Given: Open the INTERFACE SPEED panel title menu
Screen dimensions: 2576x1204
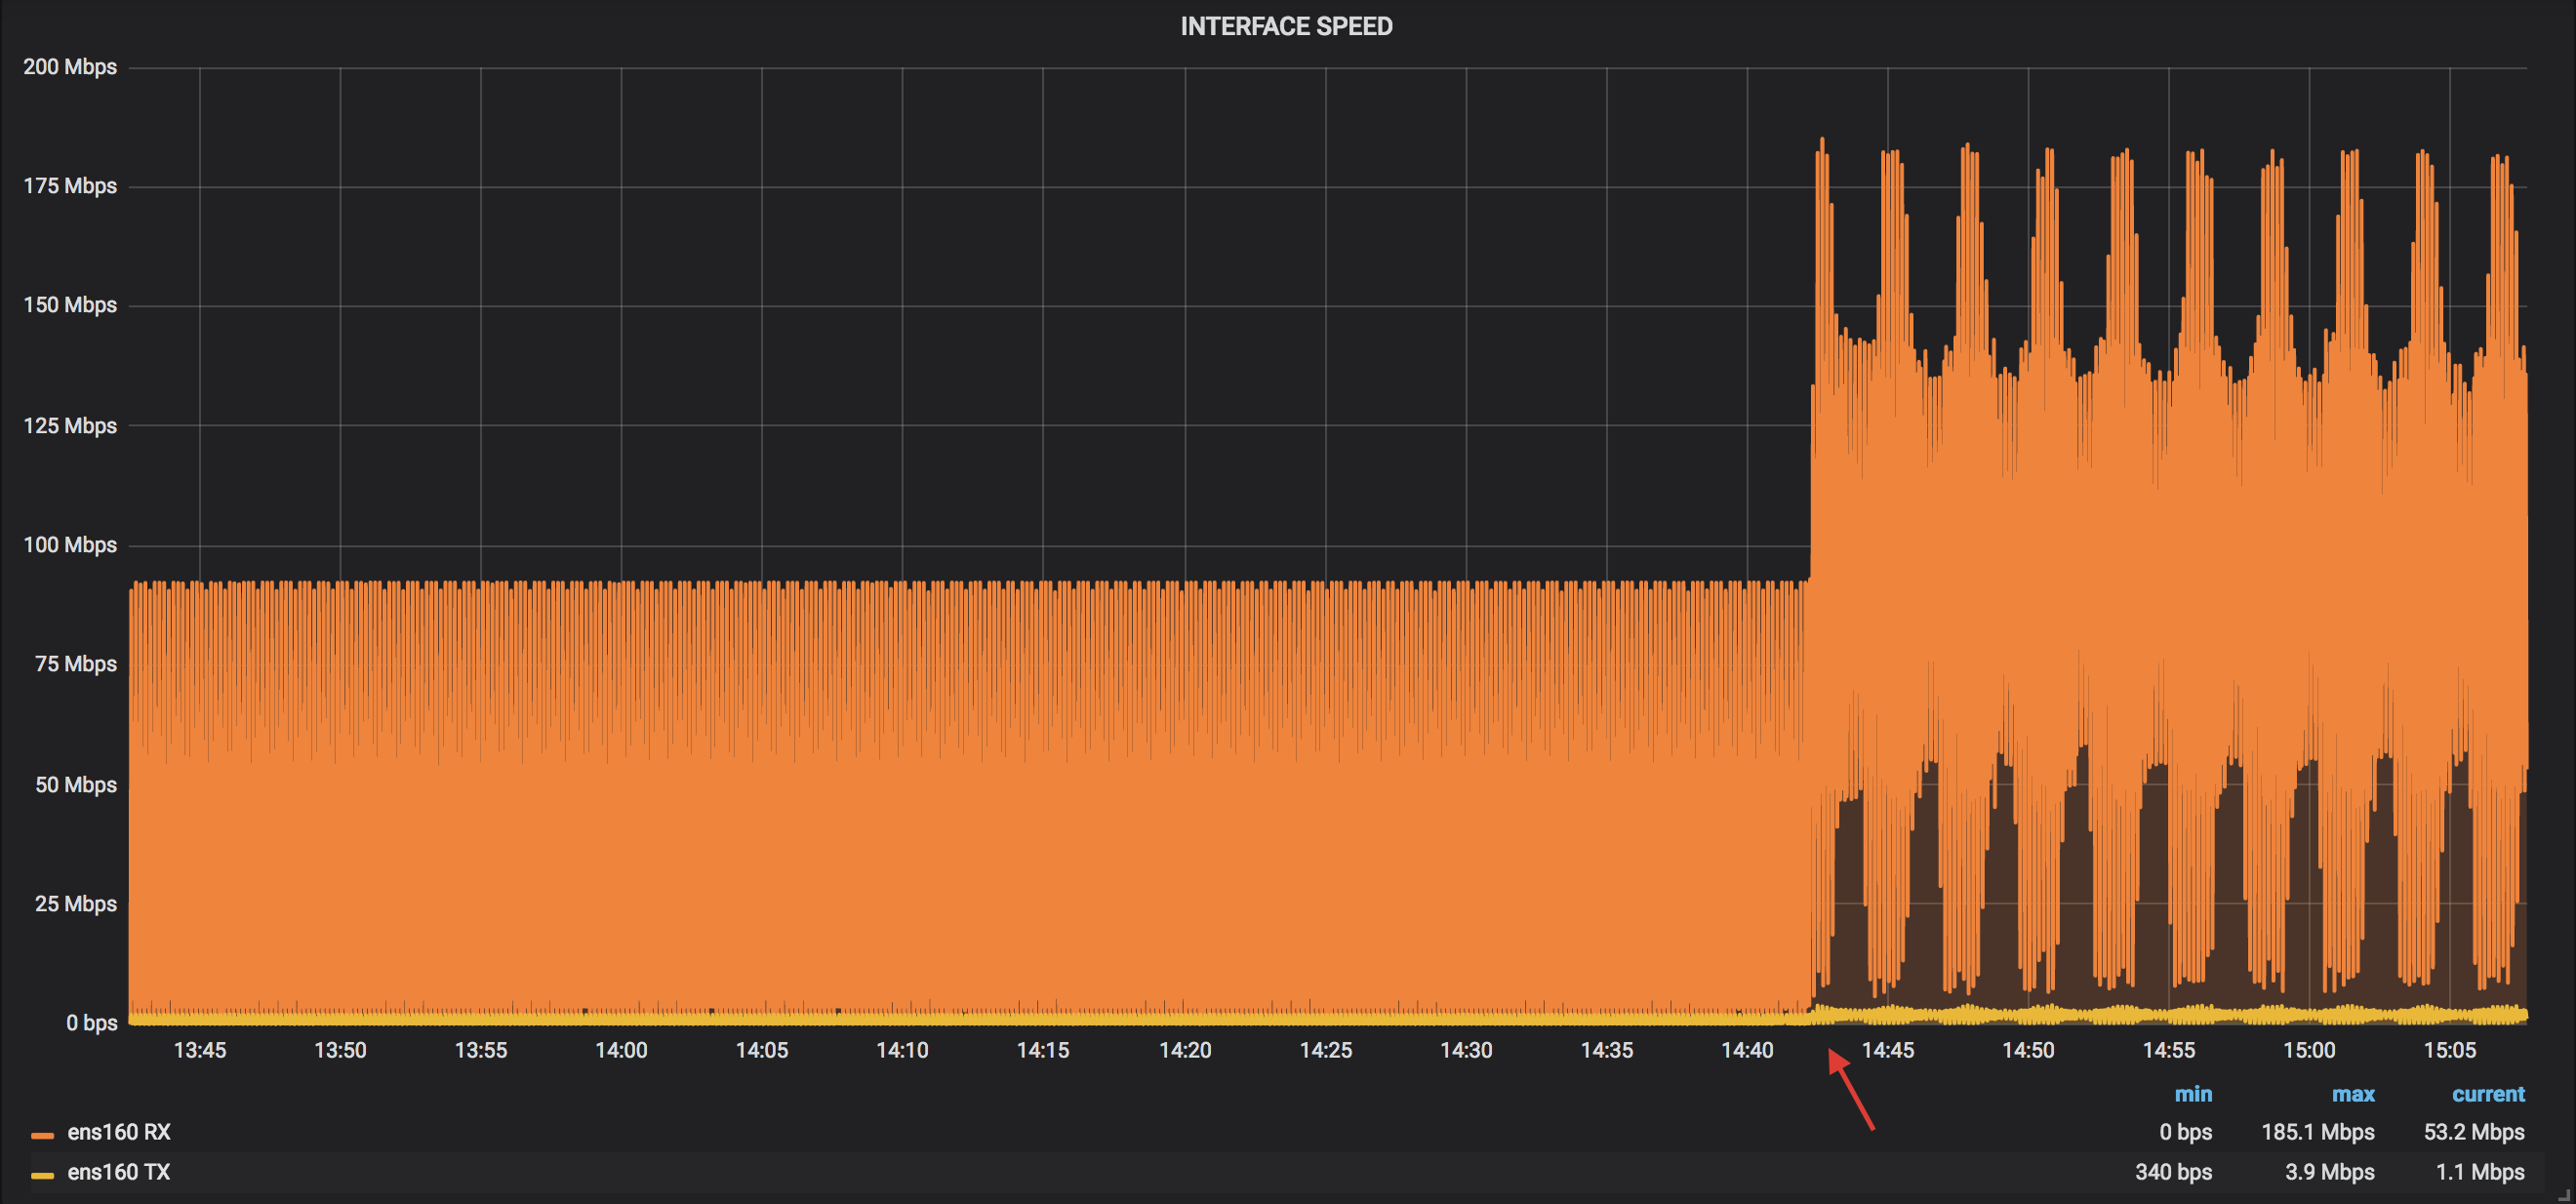Looking at the screenshot, I should tap(1286, 26).
